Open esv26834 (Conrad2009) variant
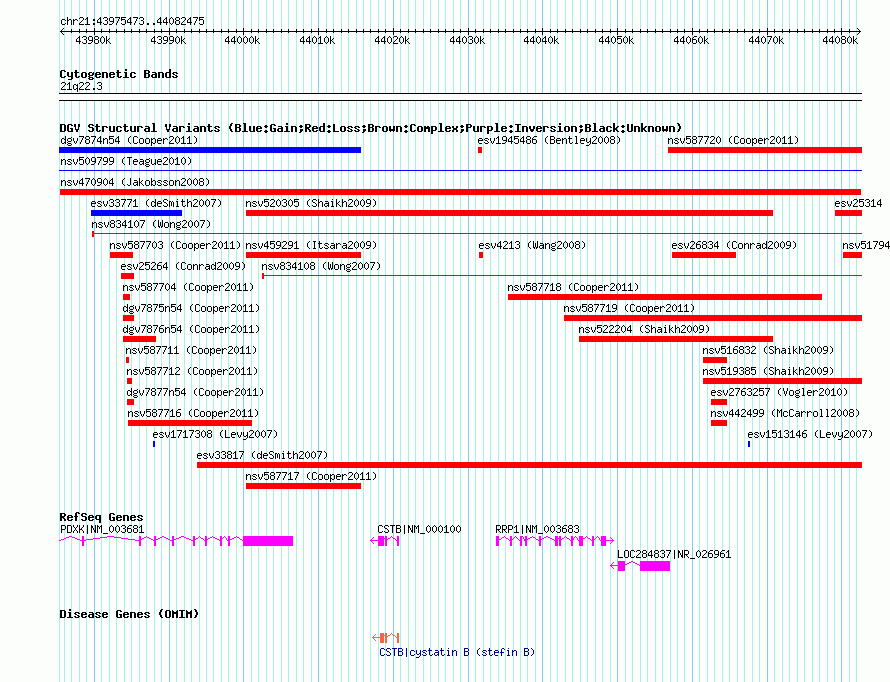Screen dimensions: 890x682 [x=734, y=245]
